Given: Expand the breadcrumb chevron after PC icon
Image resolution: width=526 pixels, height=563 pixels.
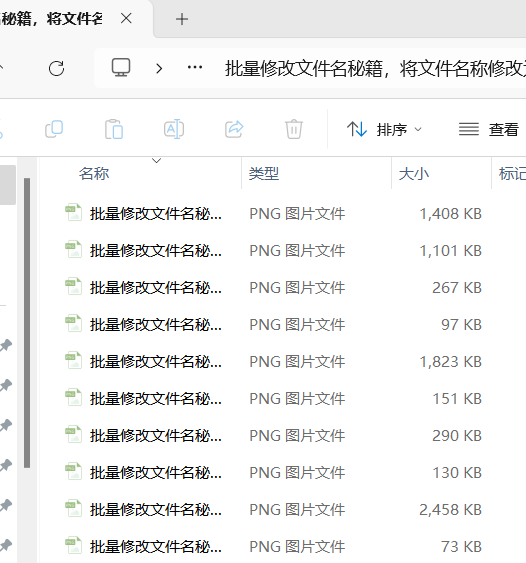Looking at the screenshot, I should click(159, 68).
